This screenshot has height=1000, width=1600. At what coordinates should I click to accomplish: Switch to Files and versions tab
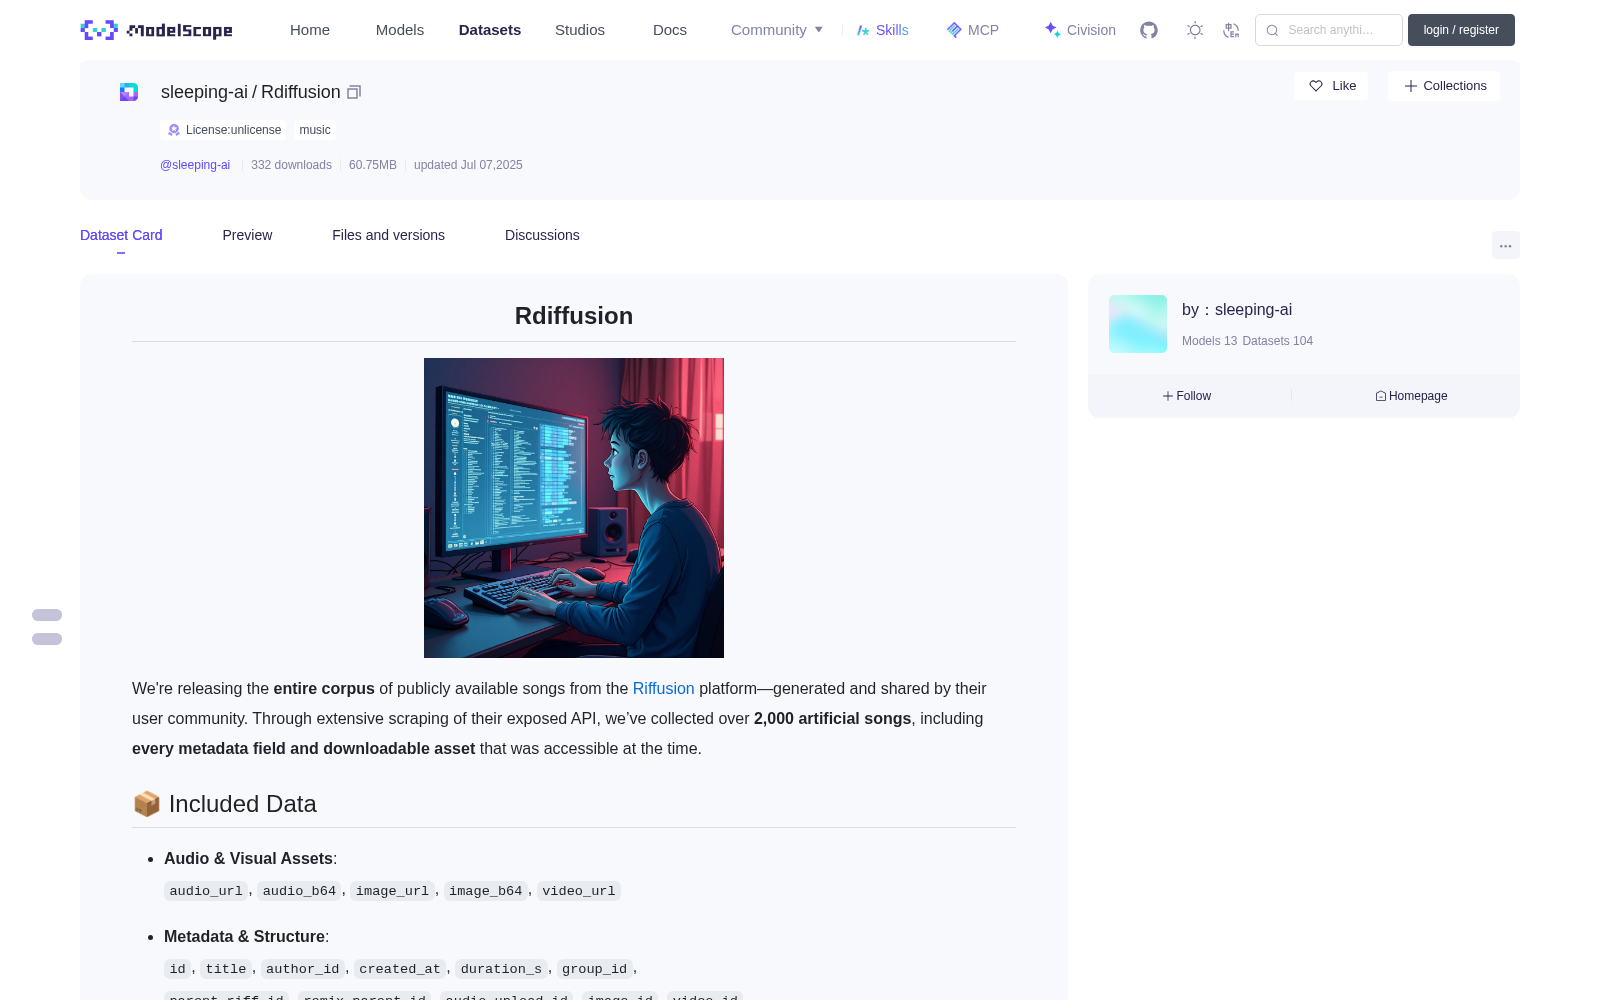[x=388, y=235]
